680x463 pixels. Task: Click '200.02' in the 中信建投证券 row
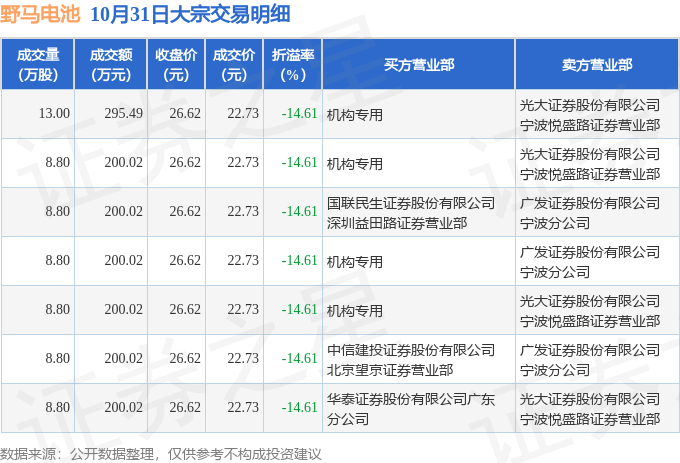click(x=123, y=359)
